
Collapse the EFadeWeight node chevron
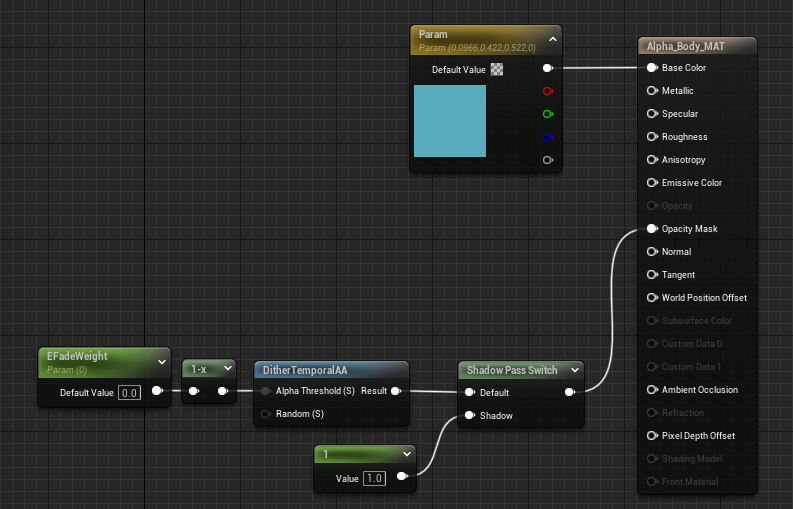pos(162,361)
